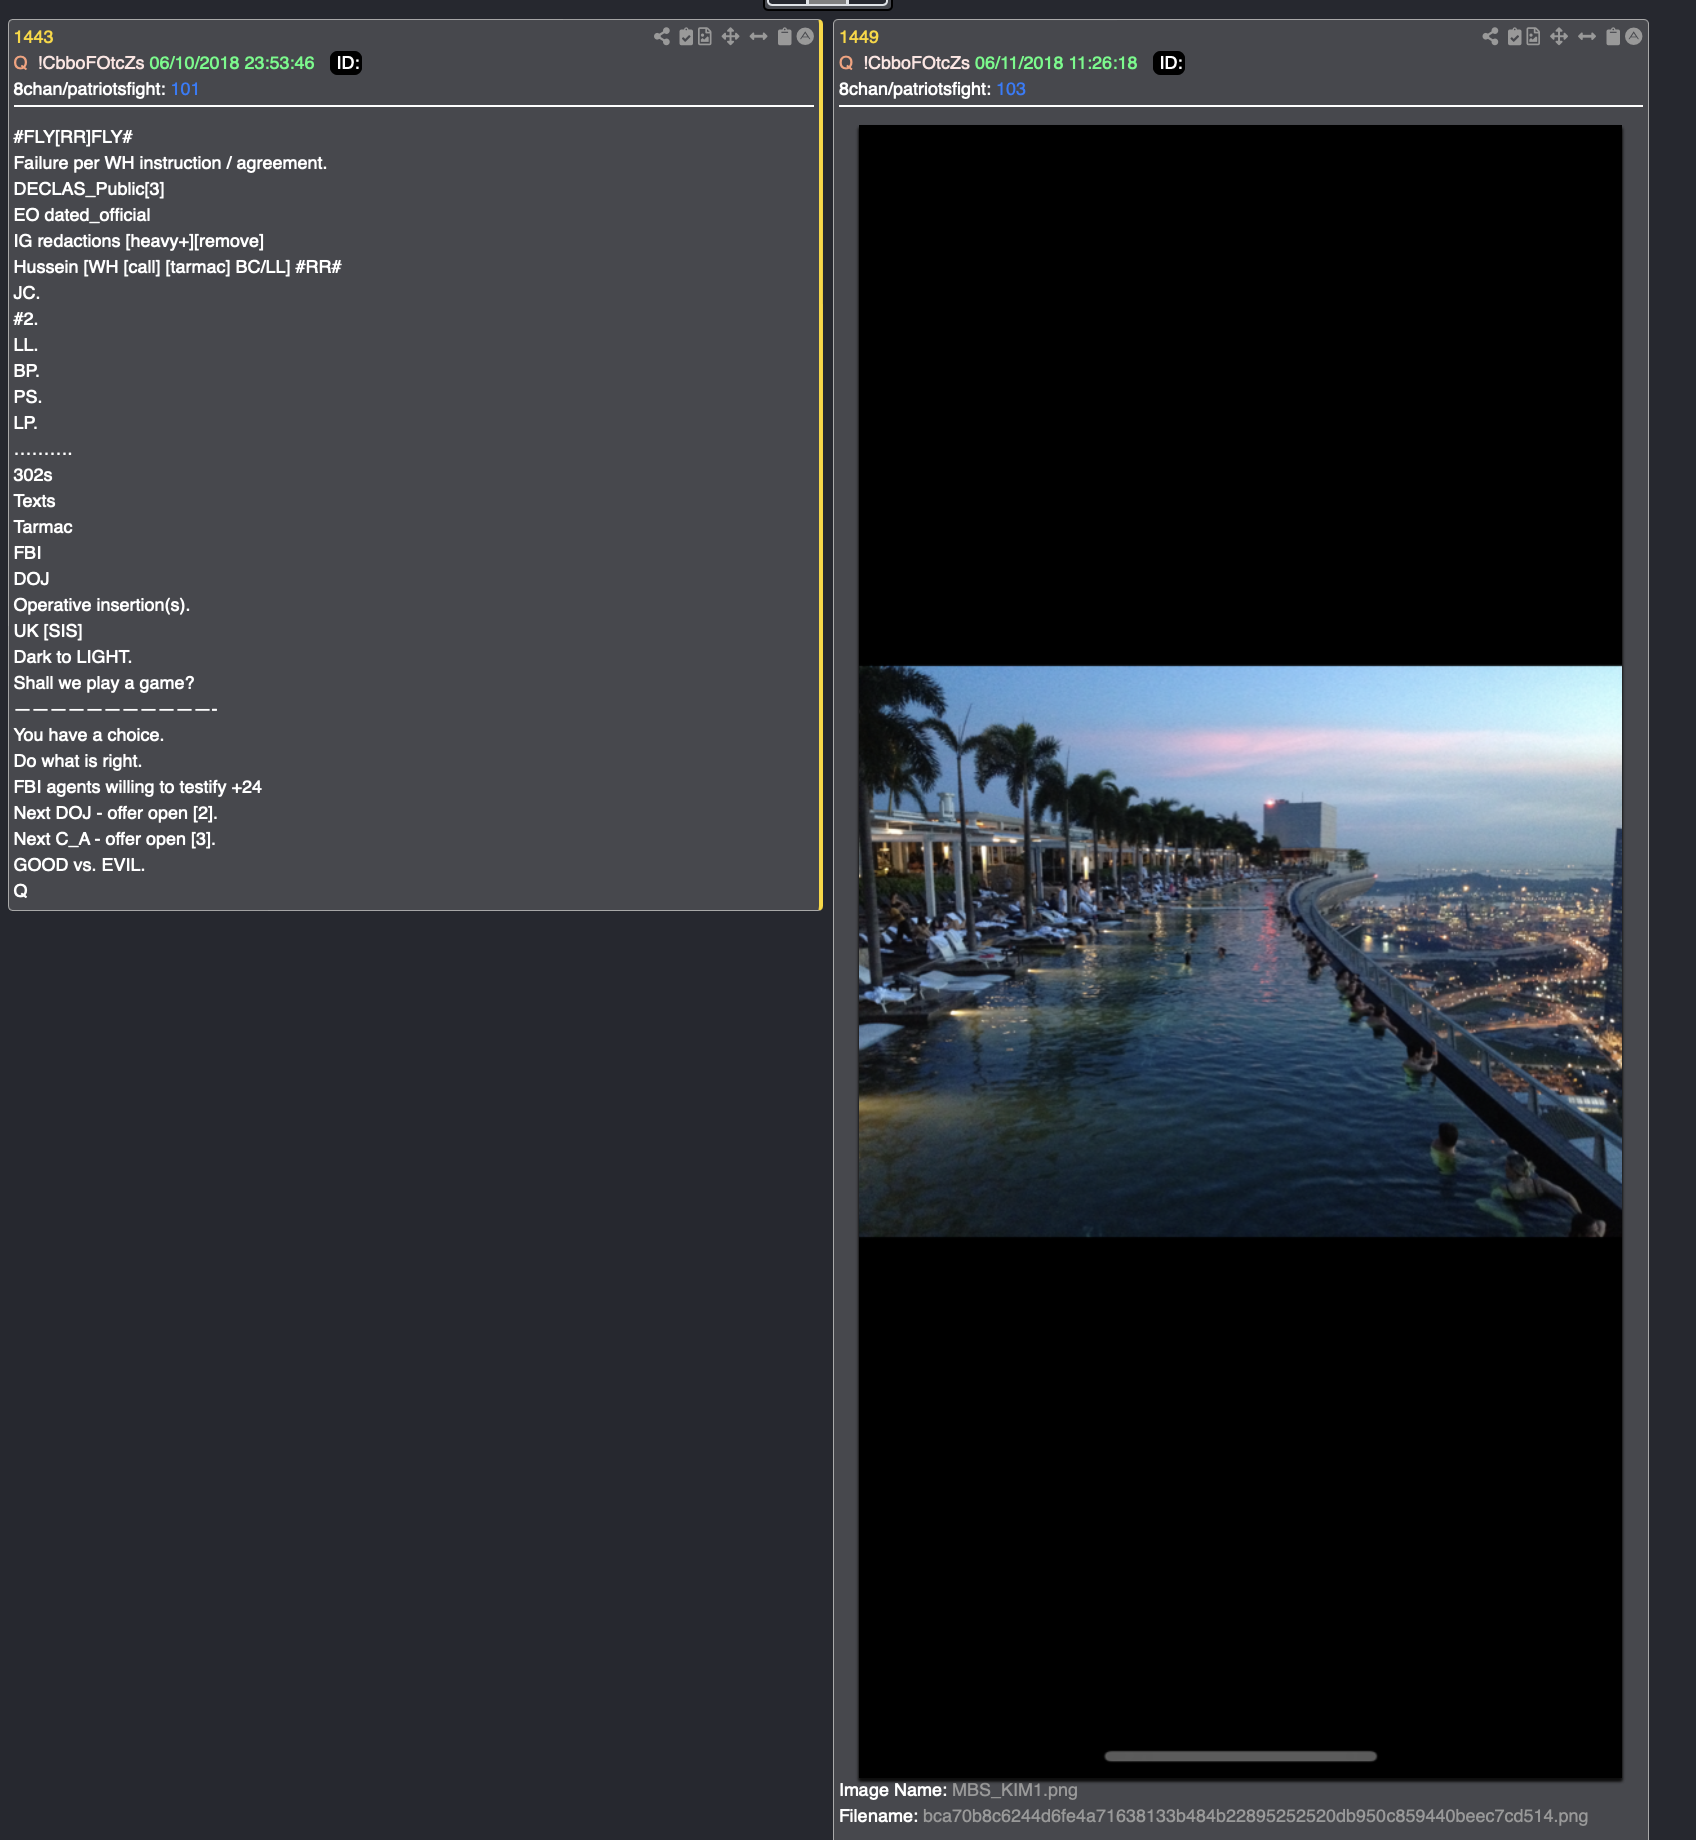Click the horizontal resize arrows on post 1443

coord(759,37)
